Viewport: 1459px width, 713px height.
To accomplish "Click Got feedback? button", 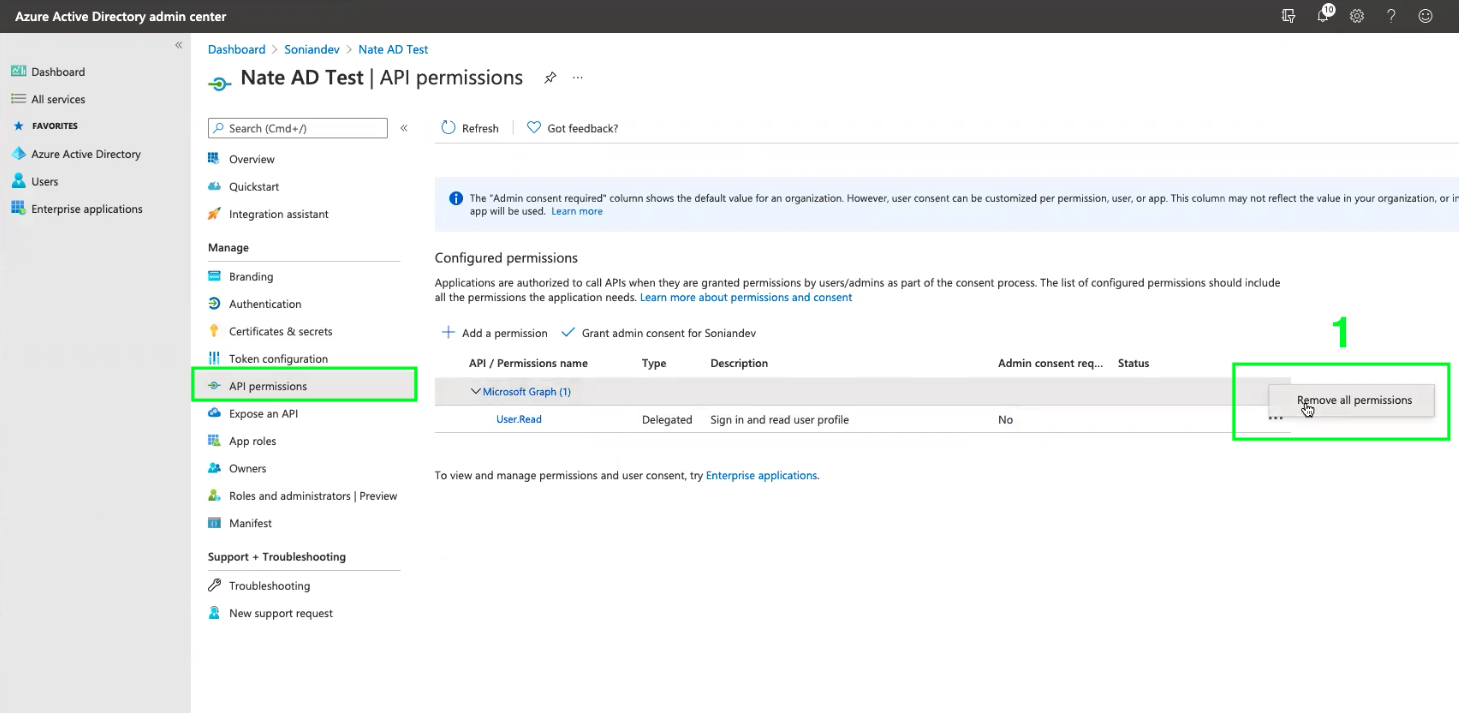I will tap(573, 128).
